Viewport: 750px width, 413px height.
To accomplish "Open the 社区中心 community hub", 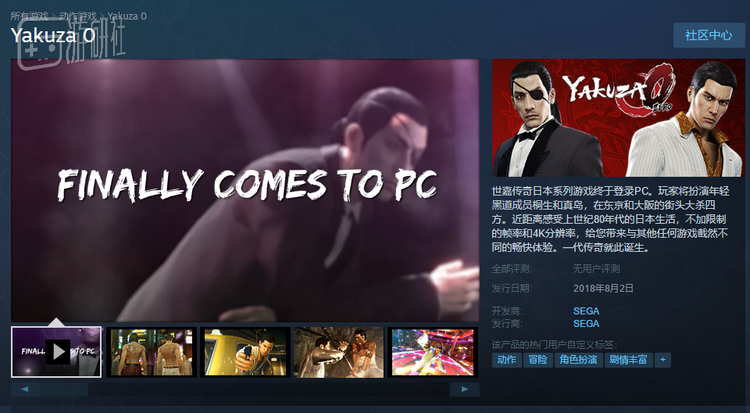I will (709, 35).
